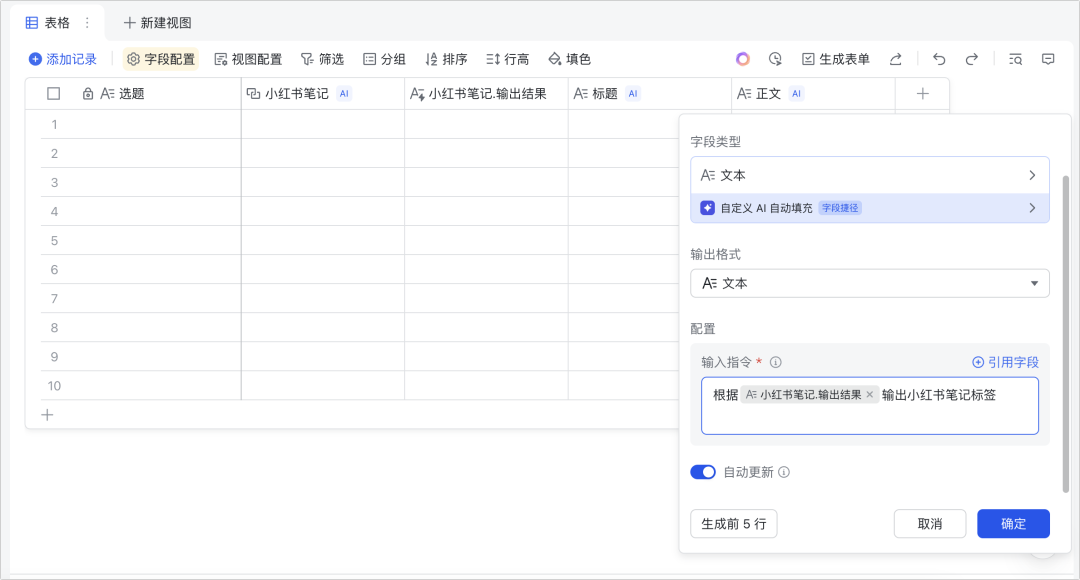Image resolution: width=1080 pixels, height=580 pixels.
Task: Open the 筛选 filter tool
Action: pyautogui.click(x=322, y=59)
